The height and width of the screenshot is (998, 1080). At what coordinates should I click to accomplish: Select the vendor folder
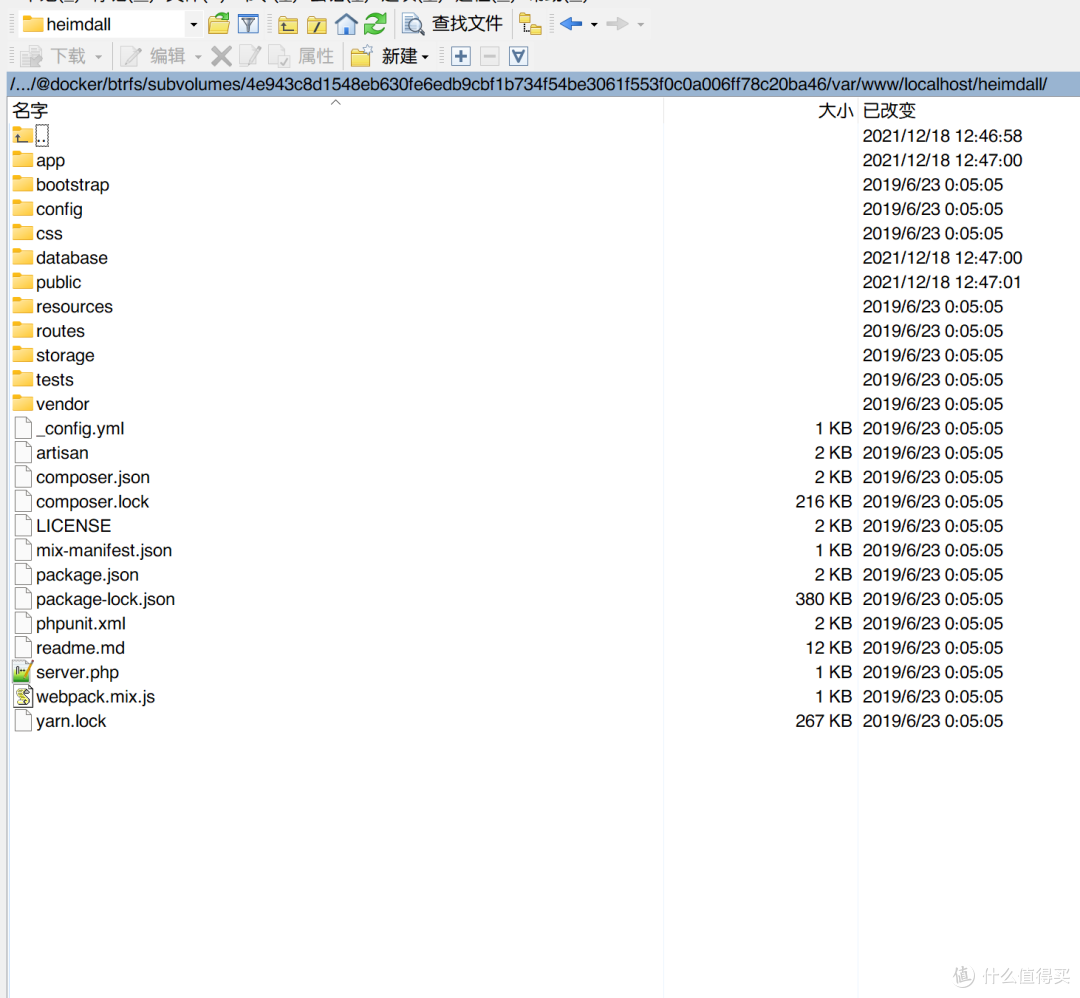coord(62,404)
